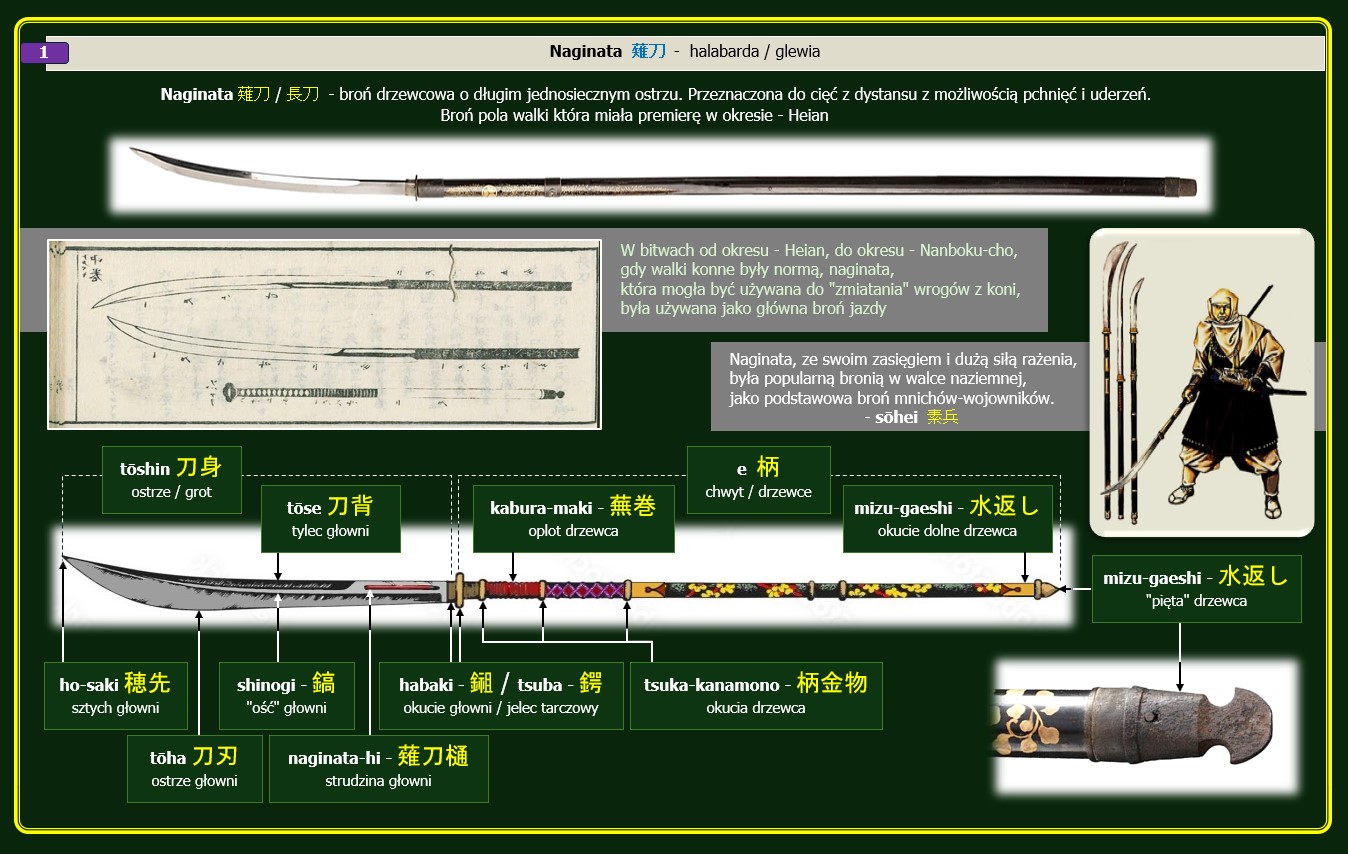This screenshot has height=854, width=1348.
Task: Select the habaki / tsuba label box
Action: point(500,695)
